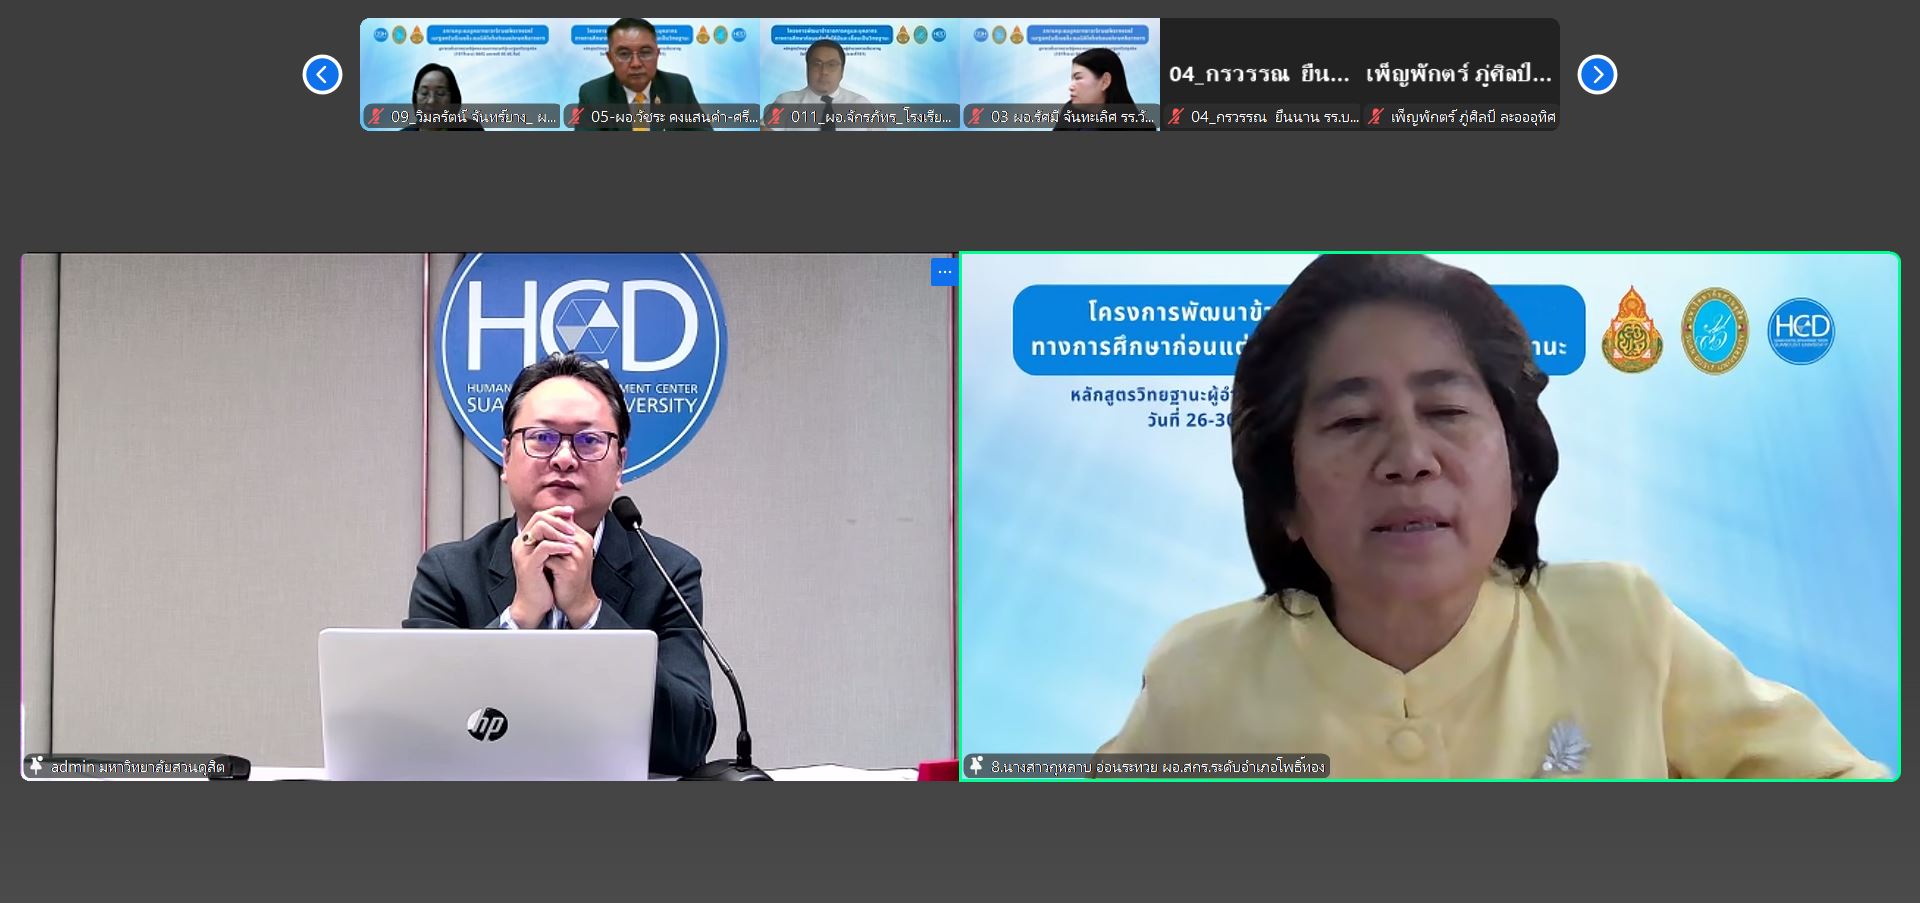1920x903 pixels.
Task: Open the three-dot options on admin video tile
Action: click(944, 272)
